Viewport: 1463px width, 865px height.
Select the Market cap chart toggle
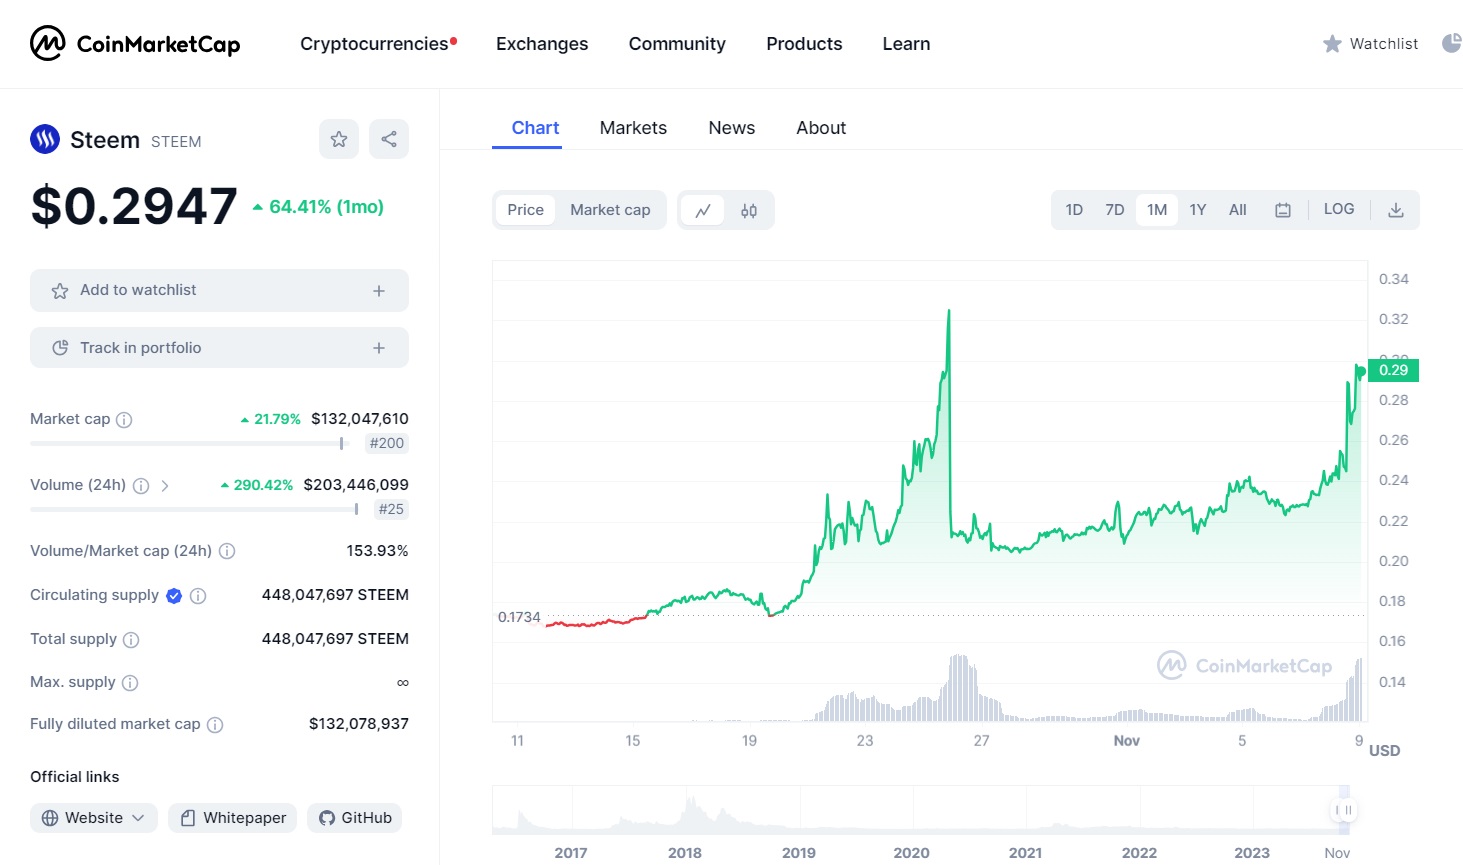(610, 210)
